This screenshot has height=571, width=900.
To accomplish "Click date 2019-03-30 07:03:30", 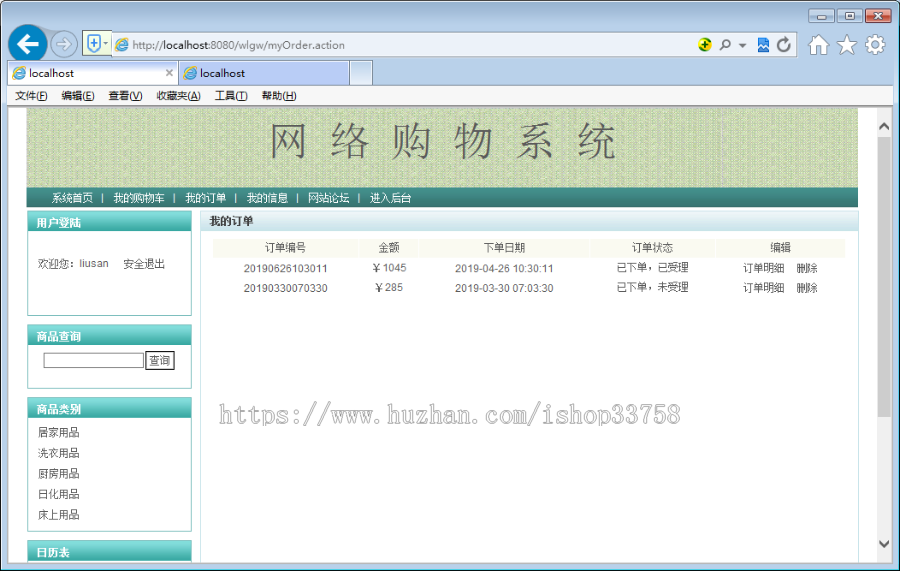I will coord(504,288).
